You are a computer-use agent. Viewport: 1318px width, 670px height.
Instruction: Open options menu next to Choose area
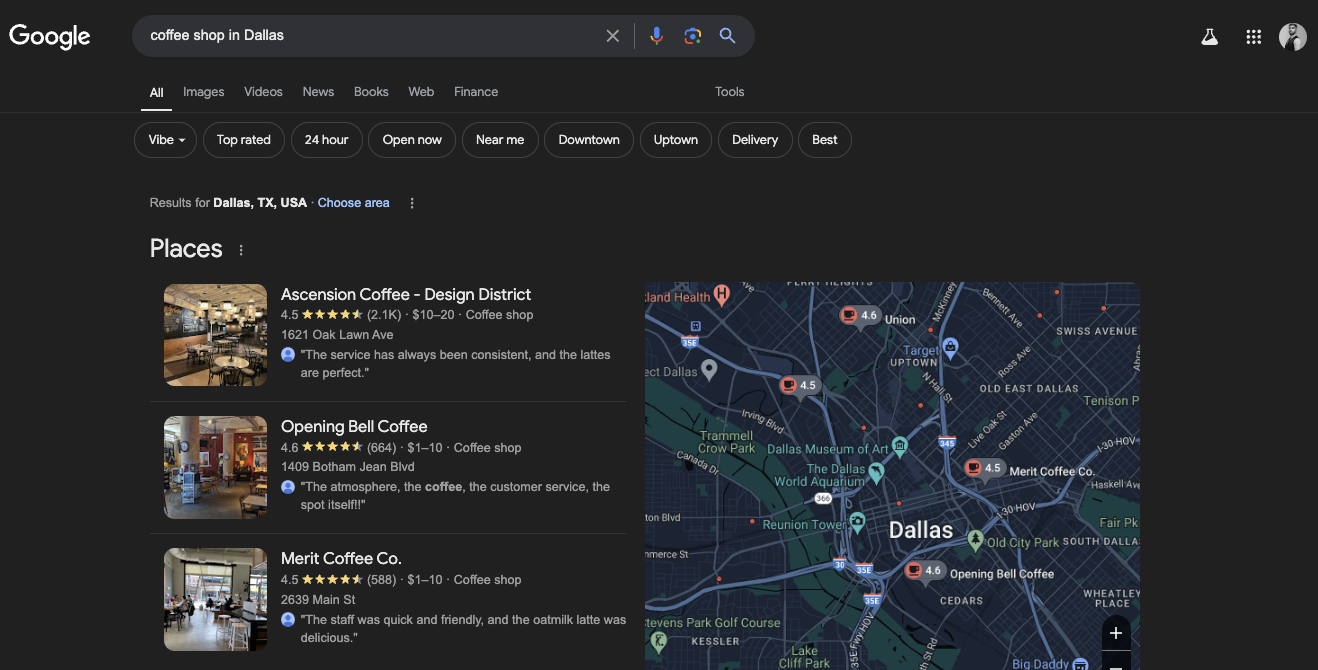(412, 203)
